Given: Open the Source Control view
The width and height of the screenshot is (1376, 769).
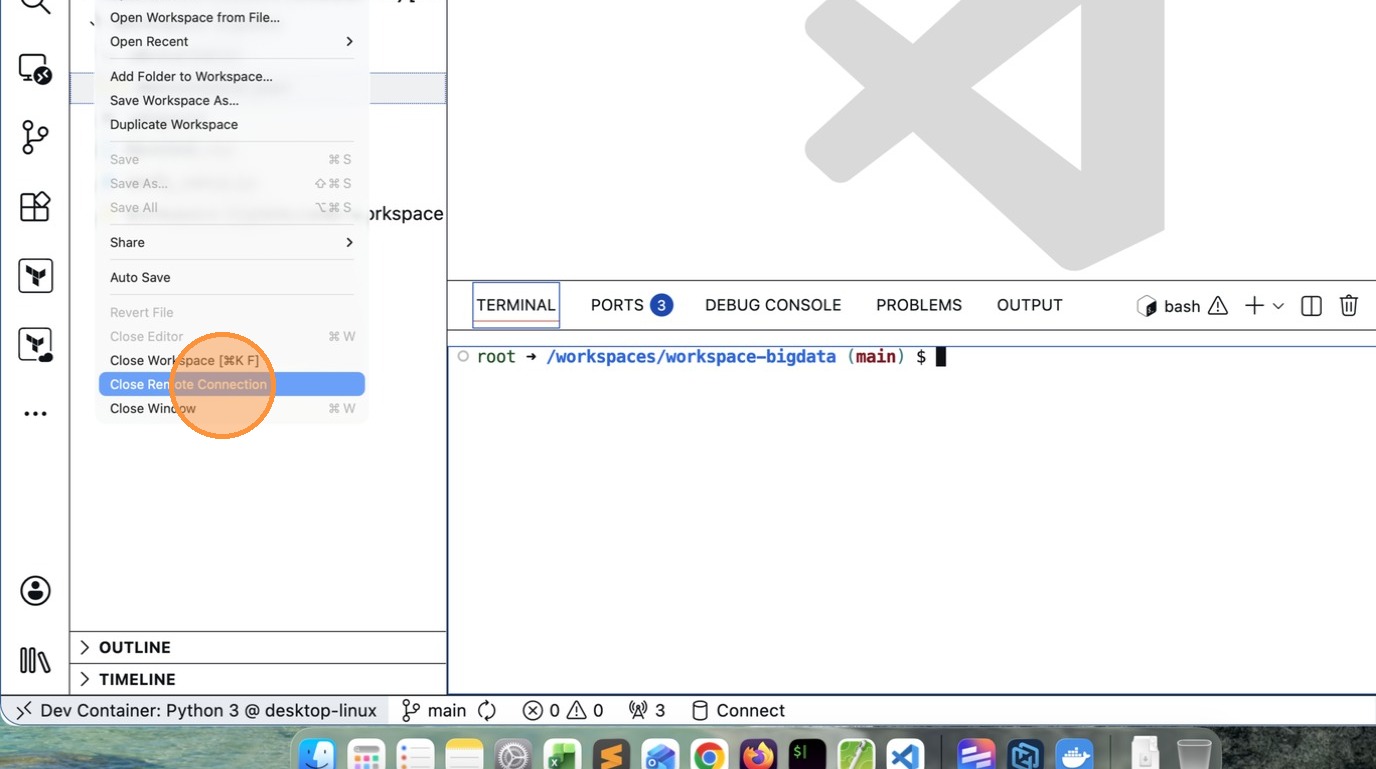Looking at the screenshot, I should pos(35,137).
